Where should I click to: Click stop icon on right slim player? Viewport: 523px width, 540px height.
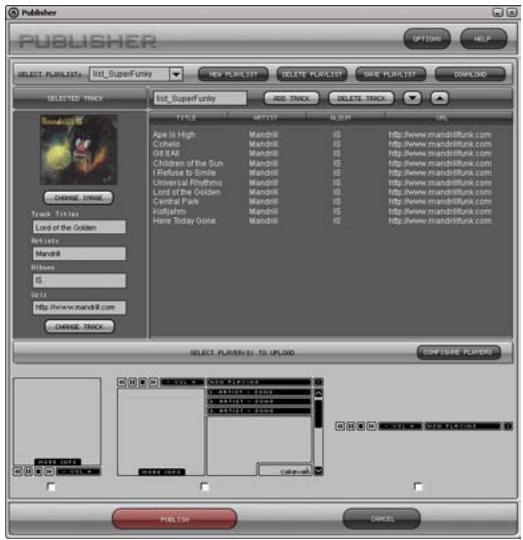pos(361,426)
